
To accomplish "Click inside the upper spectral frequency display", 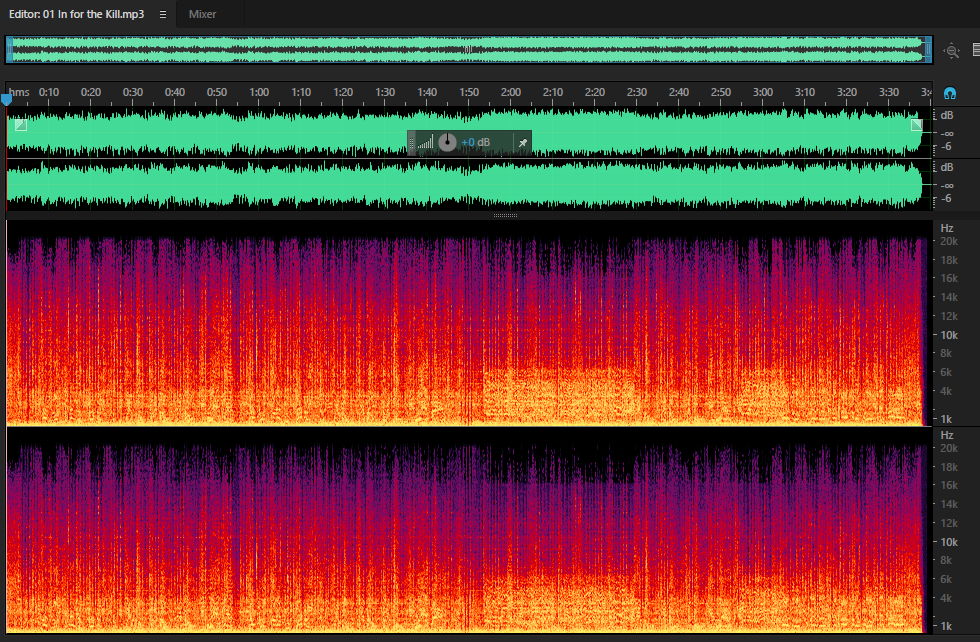I will click(469, 323).
